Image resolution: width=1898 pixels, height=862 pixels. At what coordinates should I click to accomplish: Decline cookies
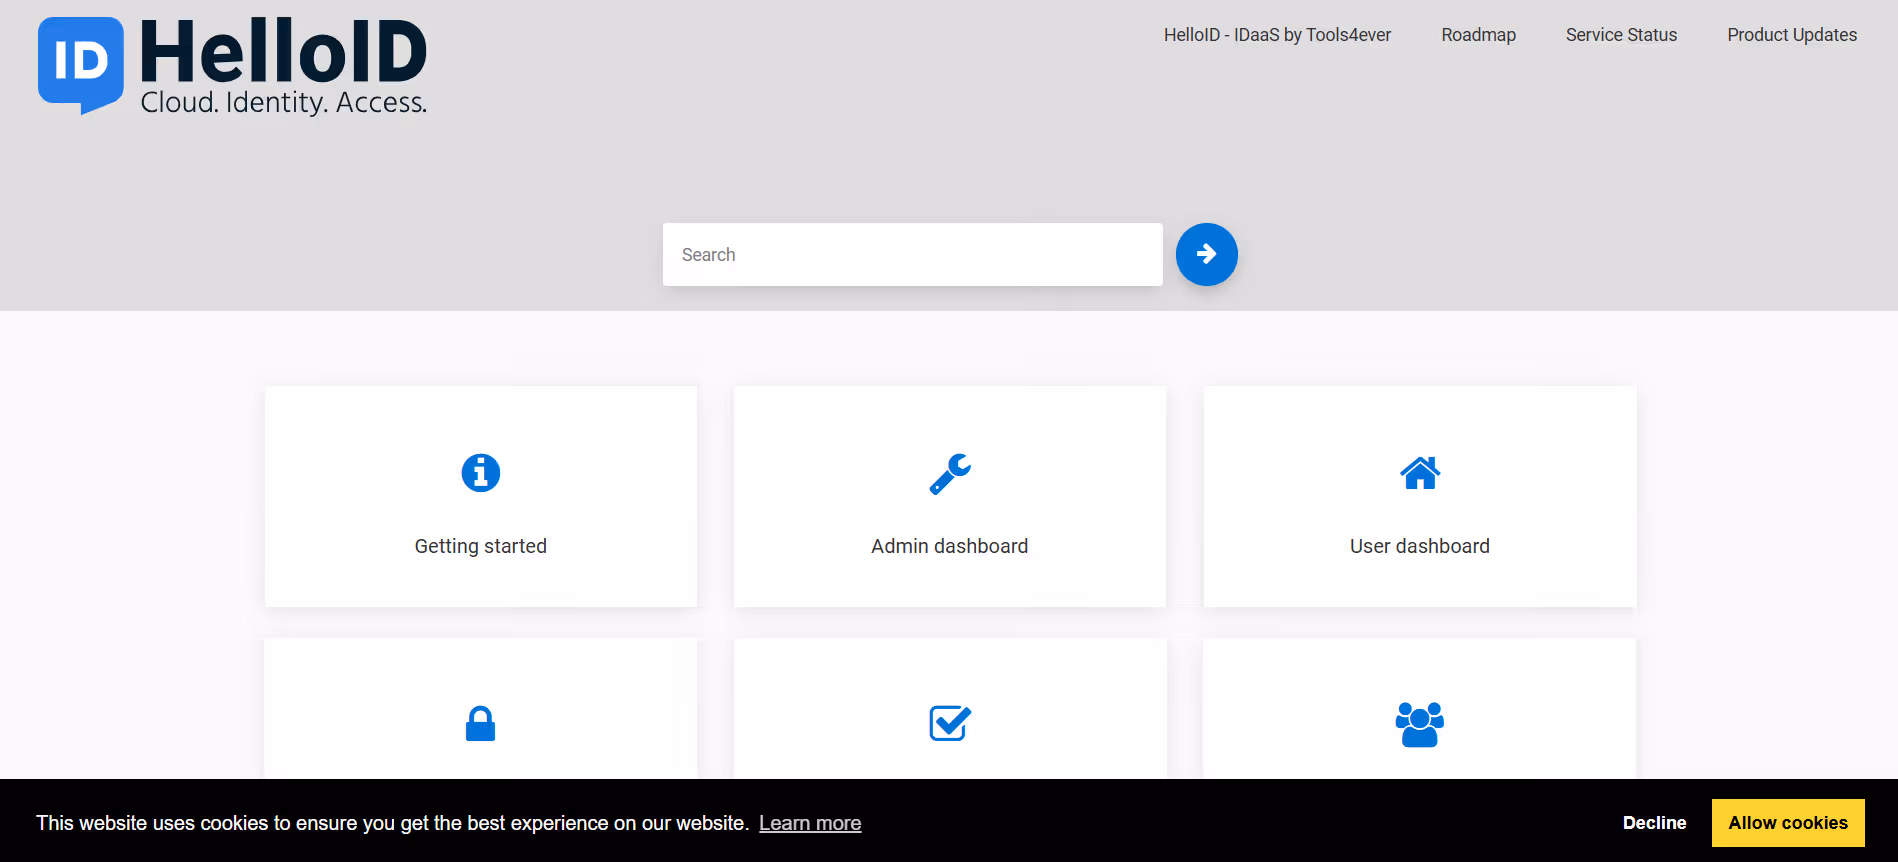point(1654,823)
